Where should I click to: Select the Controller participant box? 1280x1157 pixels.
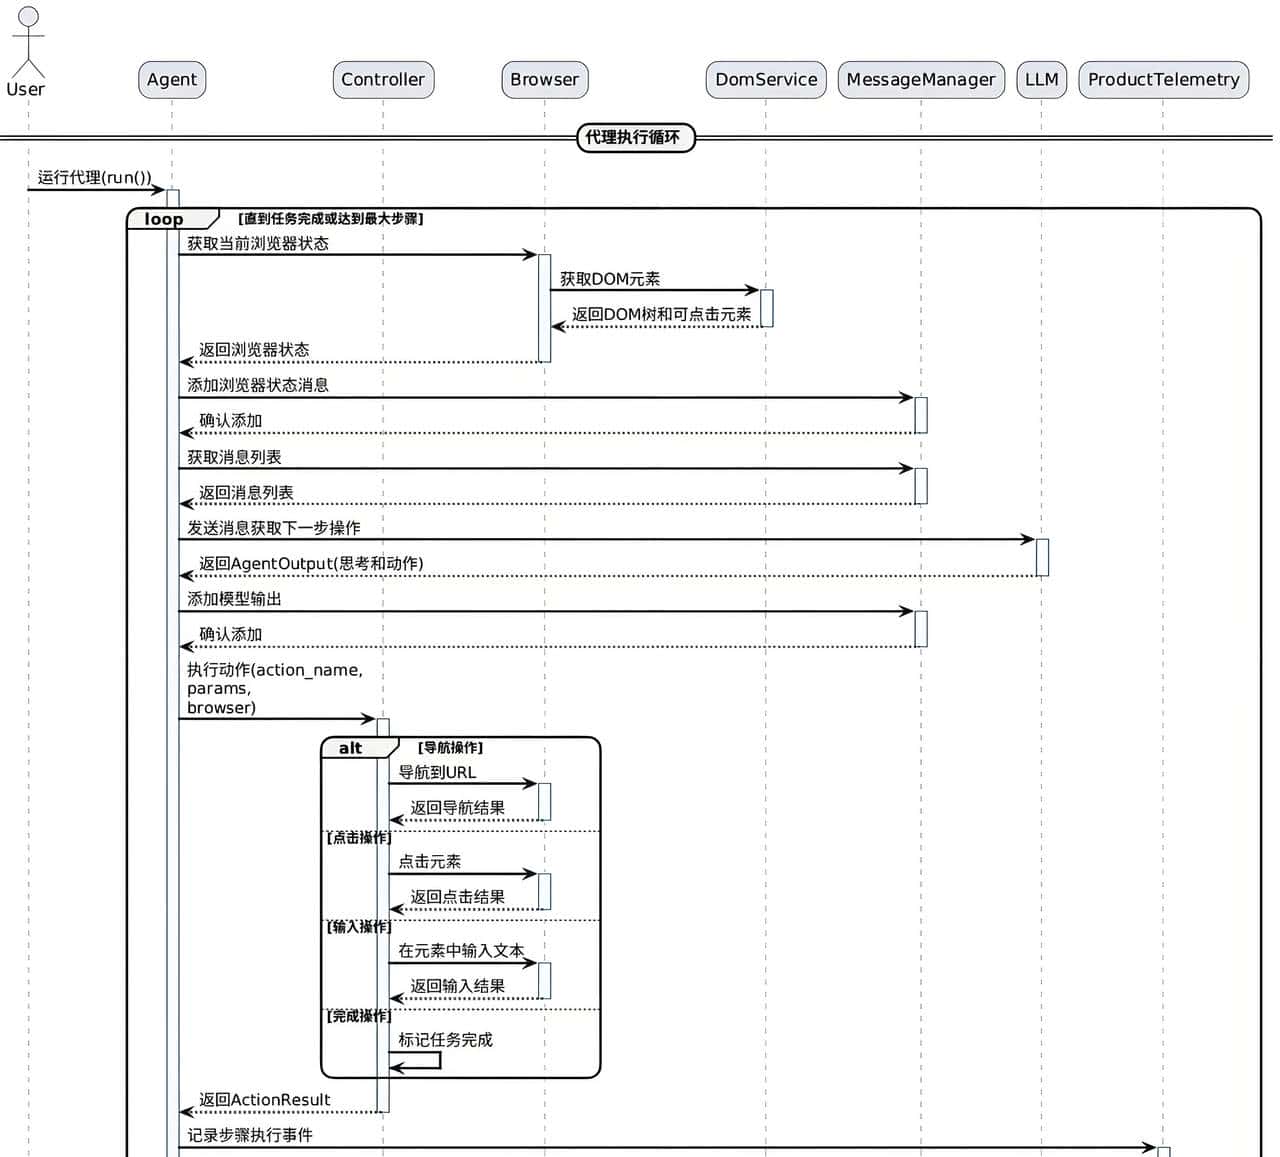click(383, 79)
